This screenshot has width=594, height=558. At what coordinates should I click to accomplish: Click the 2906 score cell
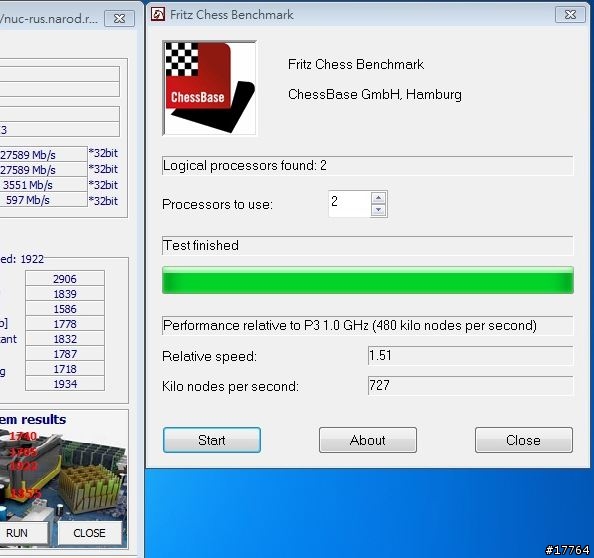tap(65, 279)
